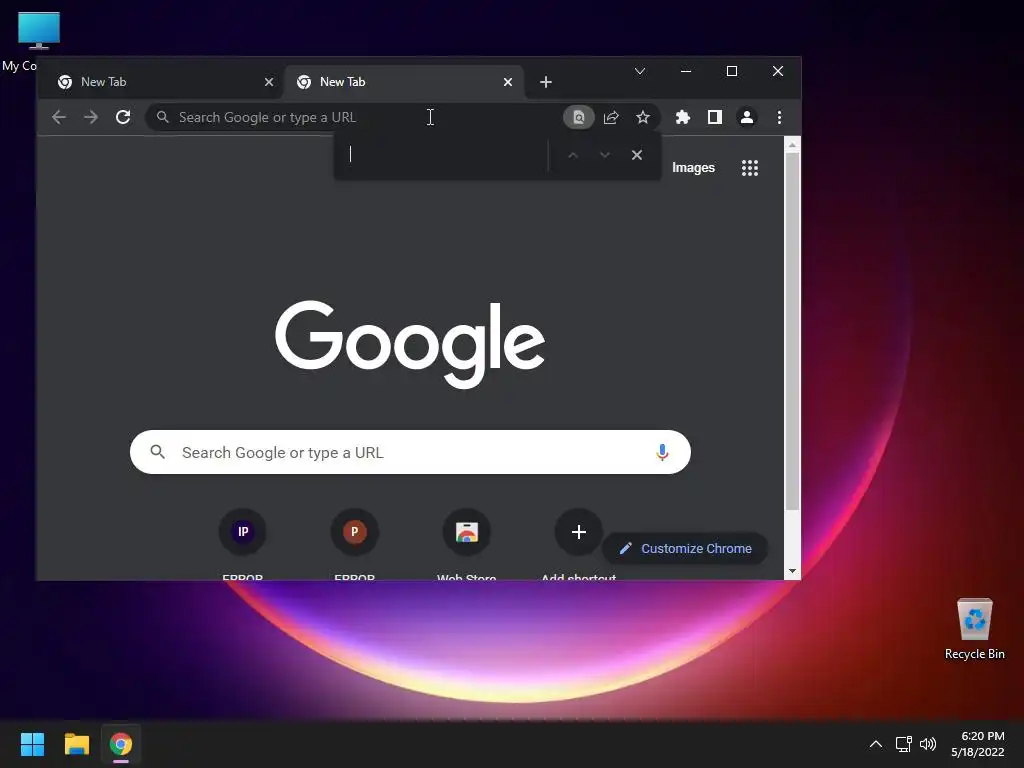Open the Web Store shortcut

click(x=466, y=532)
